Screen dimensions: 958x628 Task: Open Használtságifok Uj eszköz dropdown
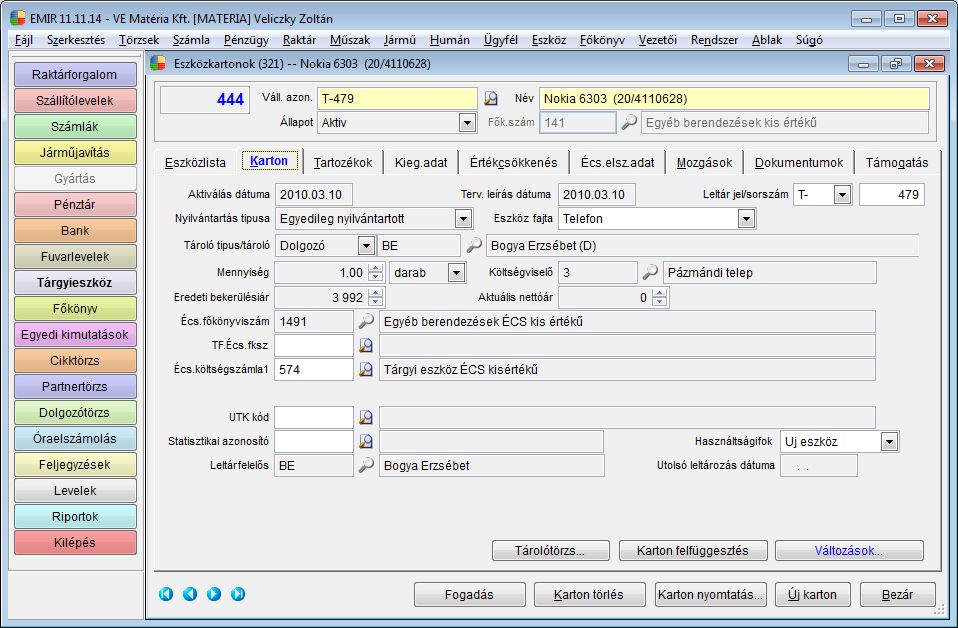click(x=889, y=442)
